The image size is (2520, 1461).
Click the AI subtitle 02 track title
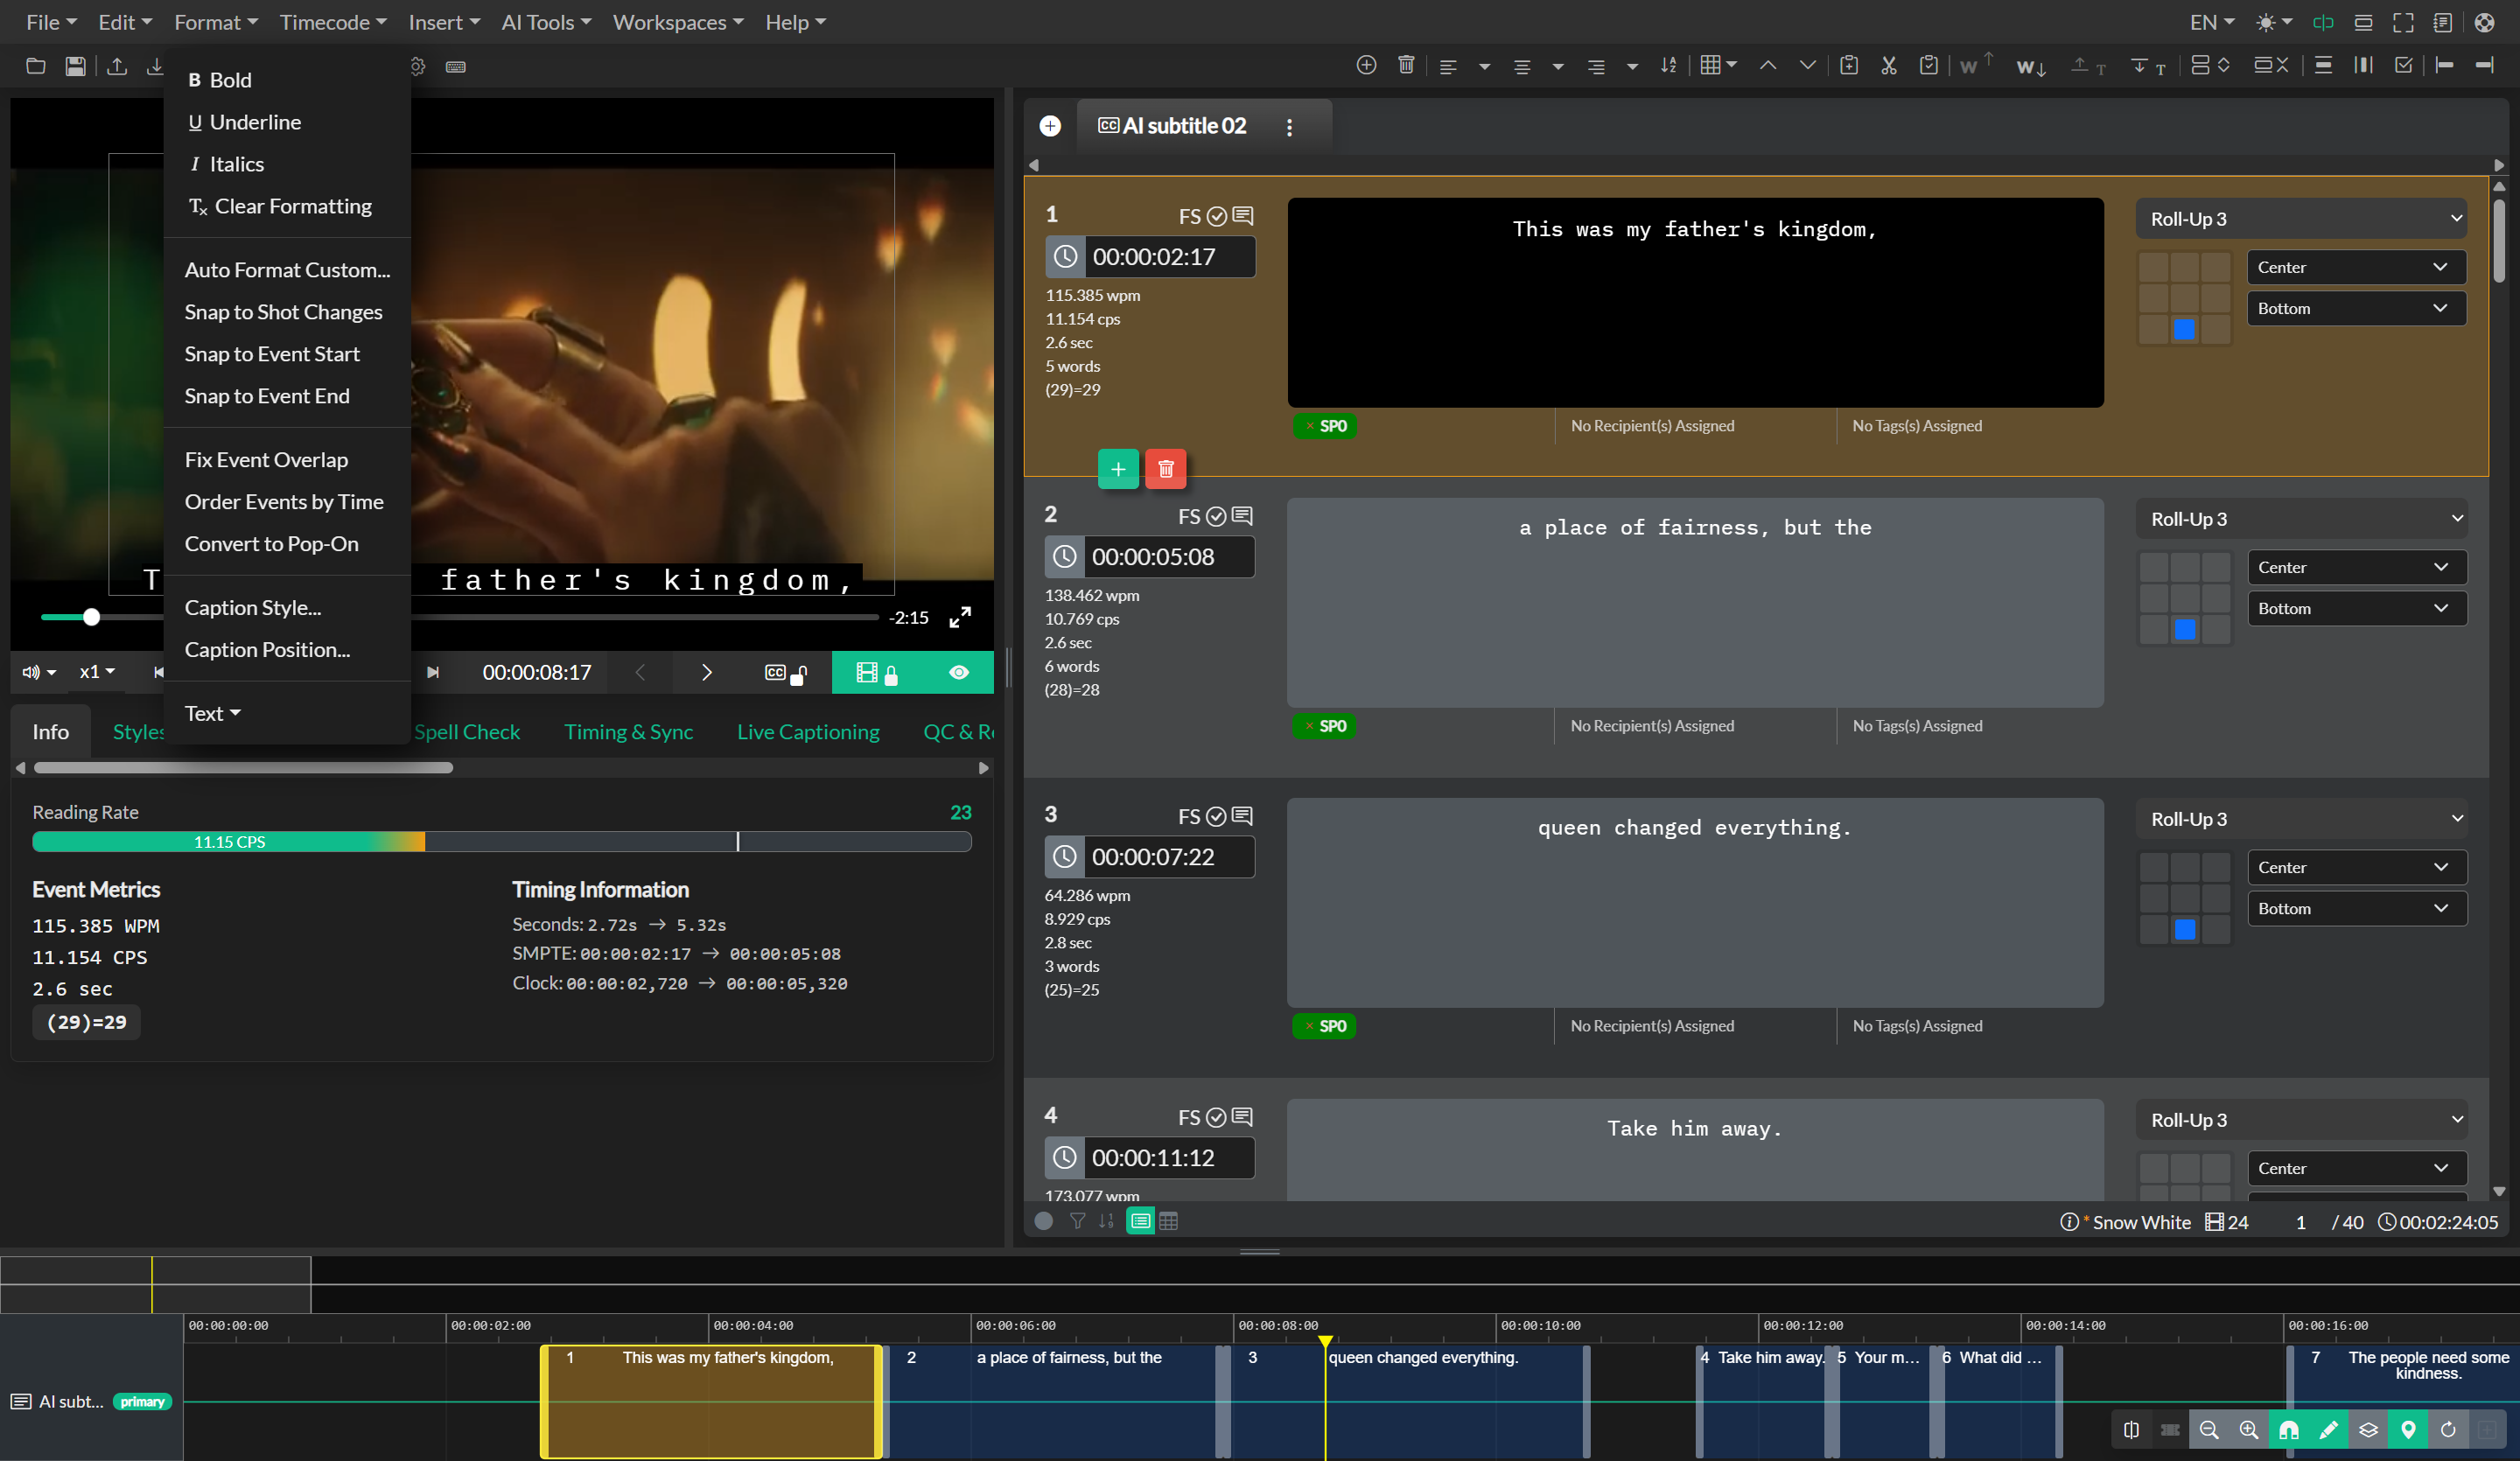click(1184, 126)
